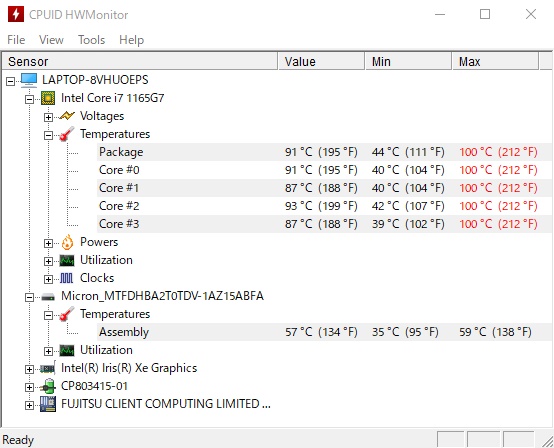Click the Voltages lightning icon

[67, 116]
